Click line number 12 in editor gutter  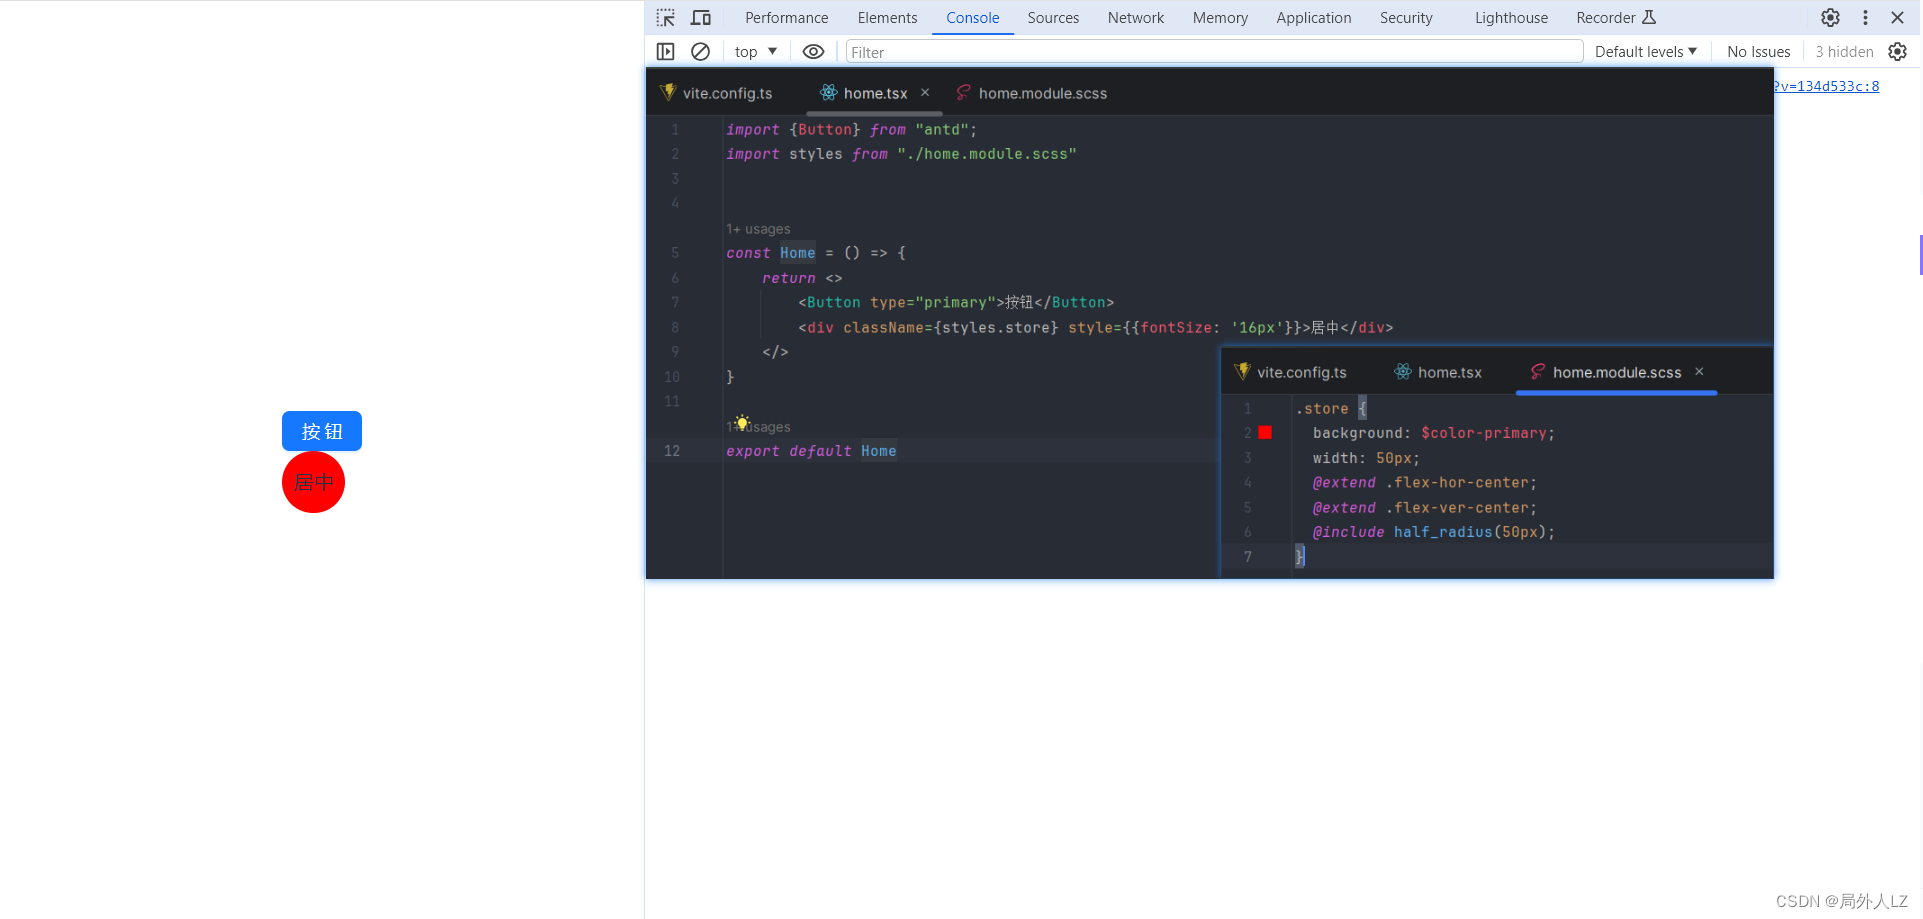[672, 451]
